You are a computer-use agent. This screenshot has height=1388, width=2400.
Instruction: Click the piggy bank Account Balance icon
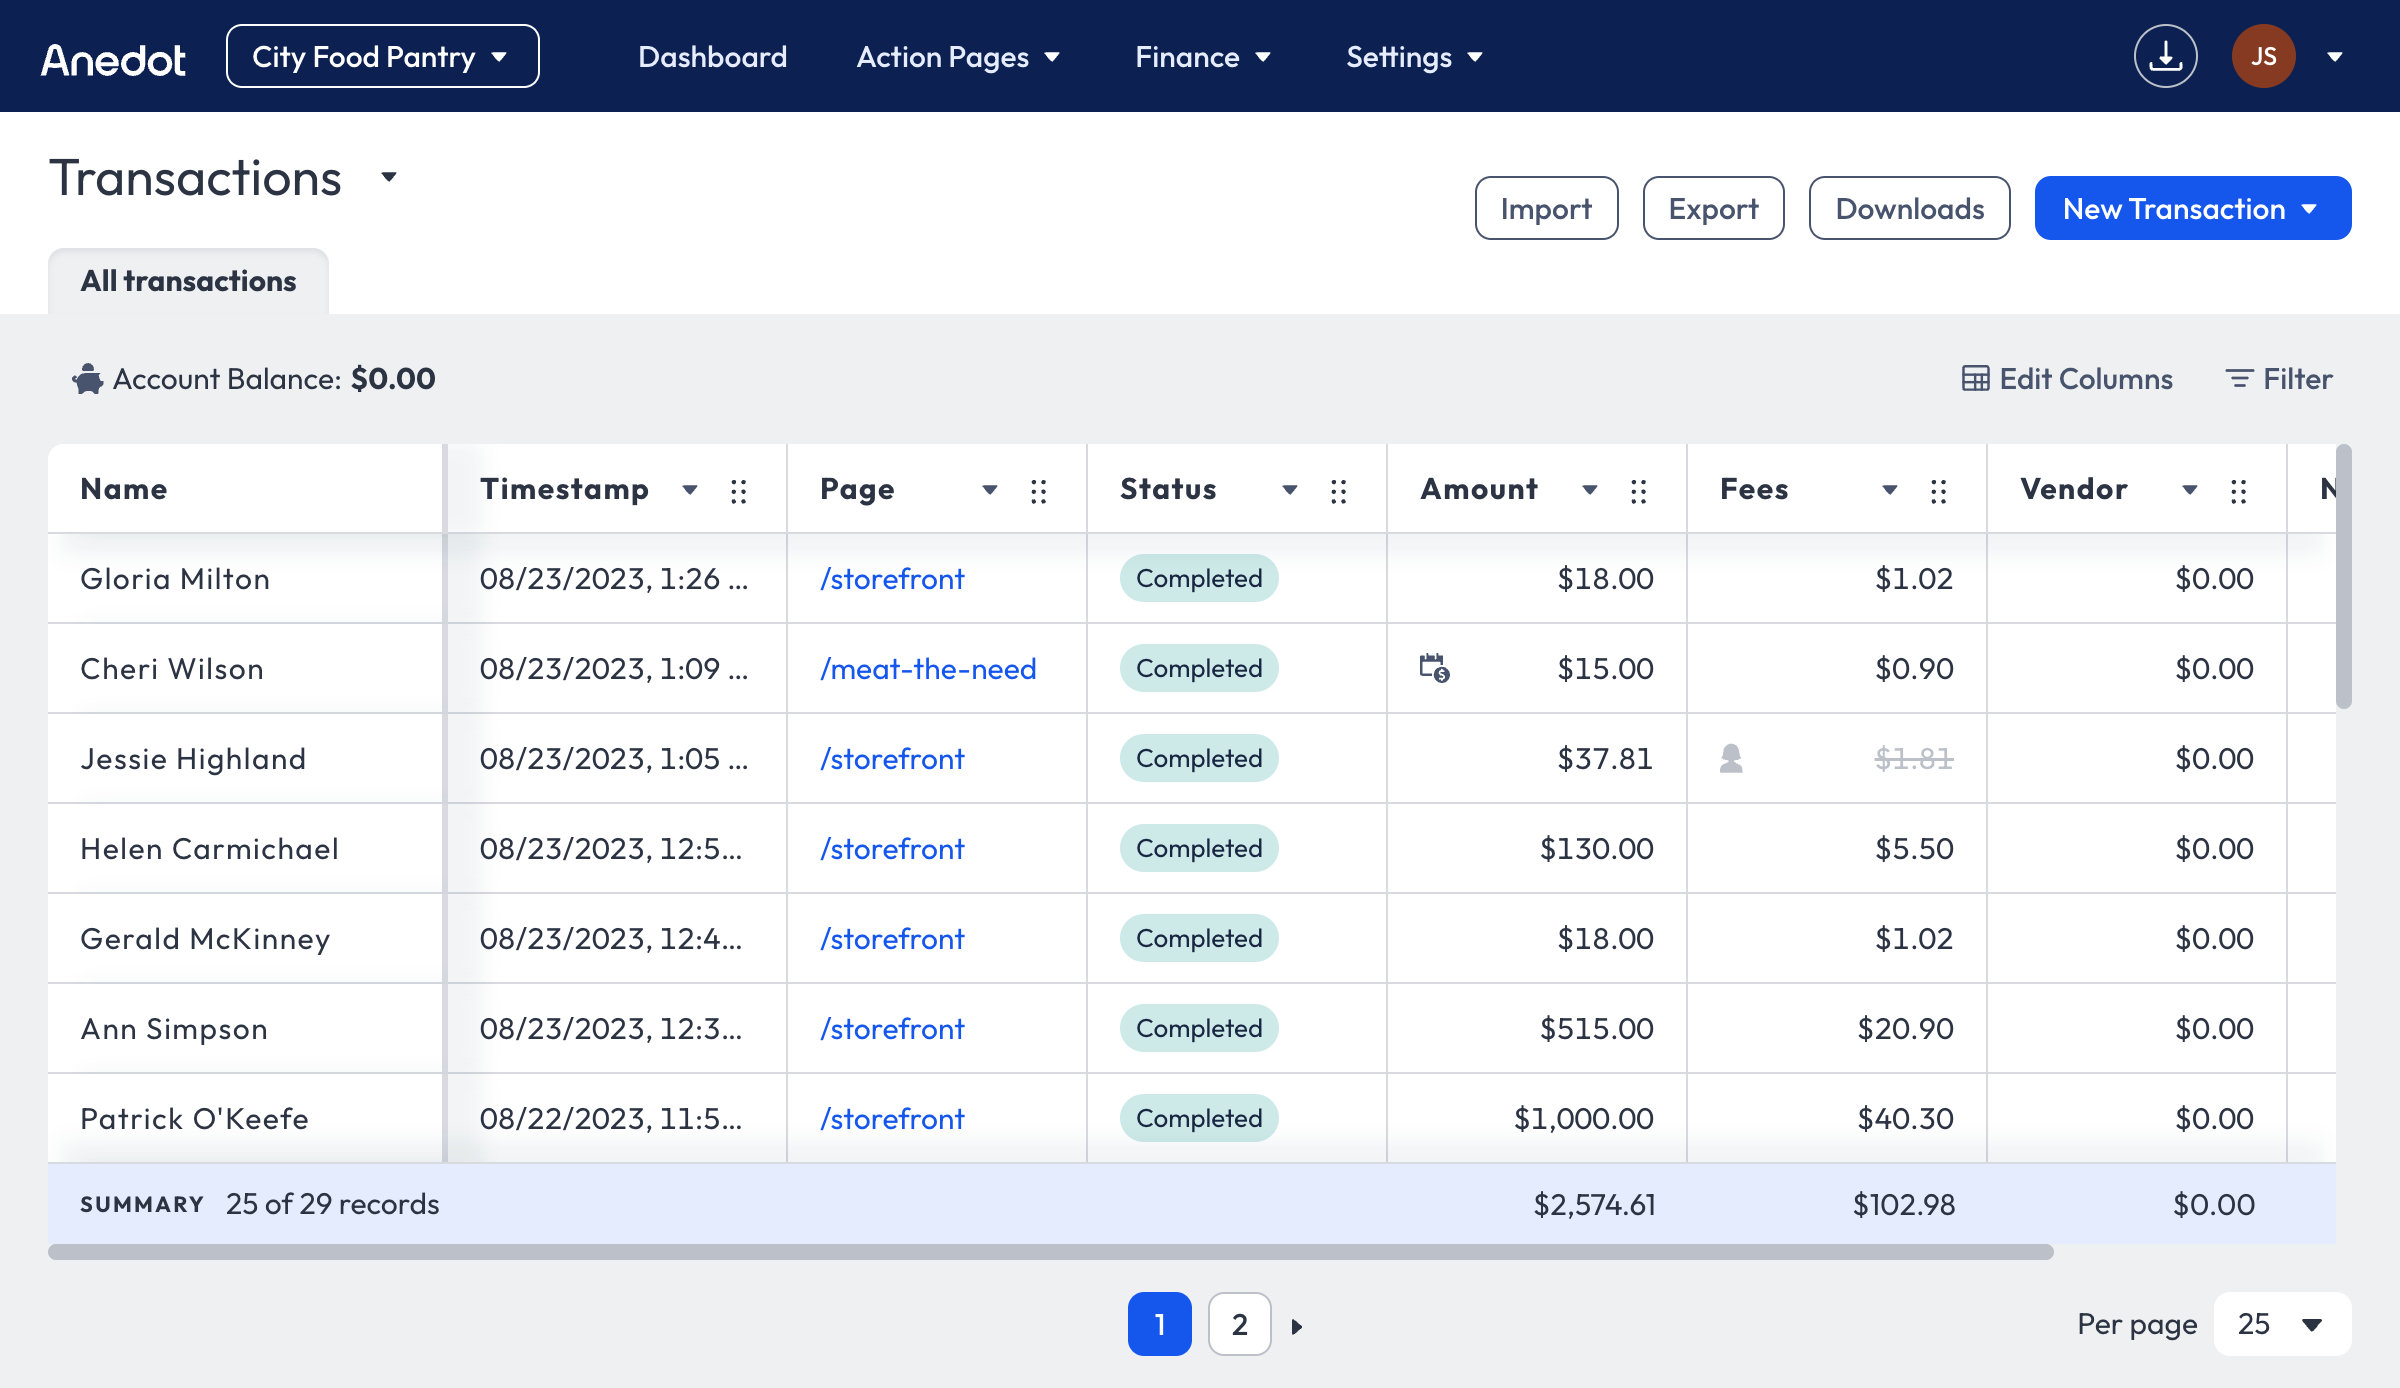(x=88, y=379)
